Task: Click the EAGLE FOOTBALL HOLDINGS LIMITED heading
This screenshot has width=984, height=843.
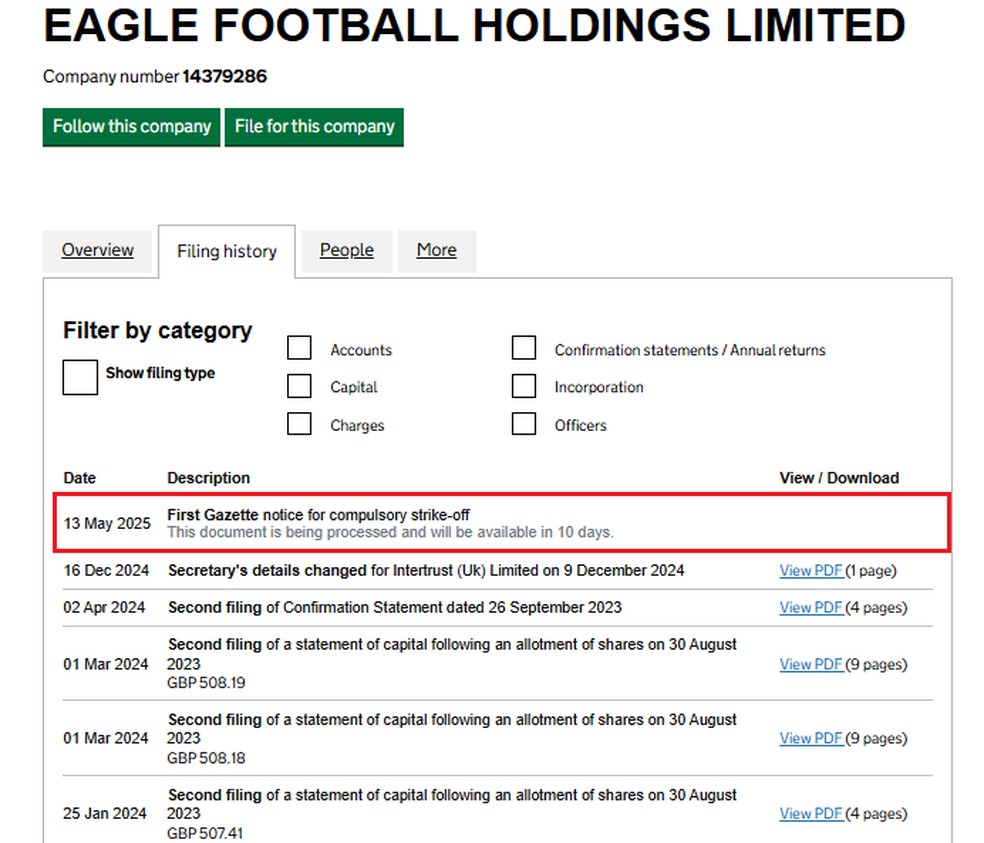Action: pos(472,27)
